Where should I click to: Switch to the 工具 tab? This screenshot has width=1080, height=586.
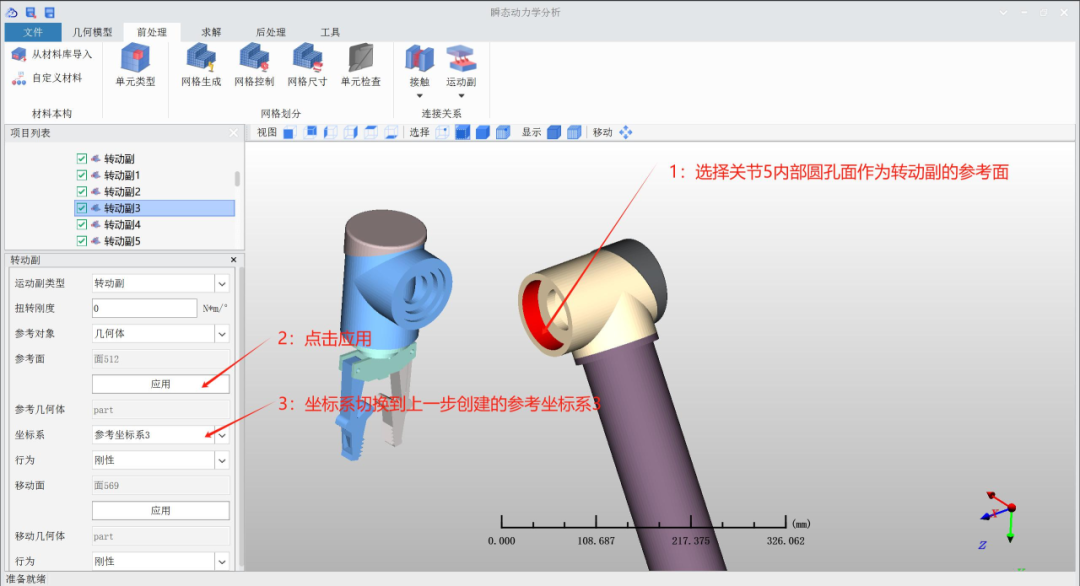(x=330, y=32)
